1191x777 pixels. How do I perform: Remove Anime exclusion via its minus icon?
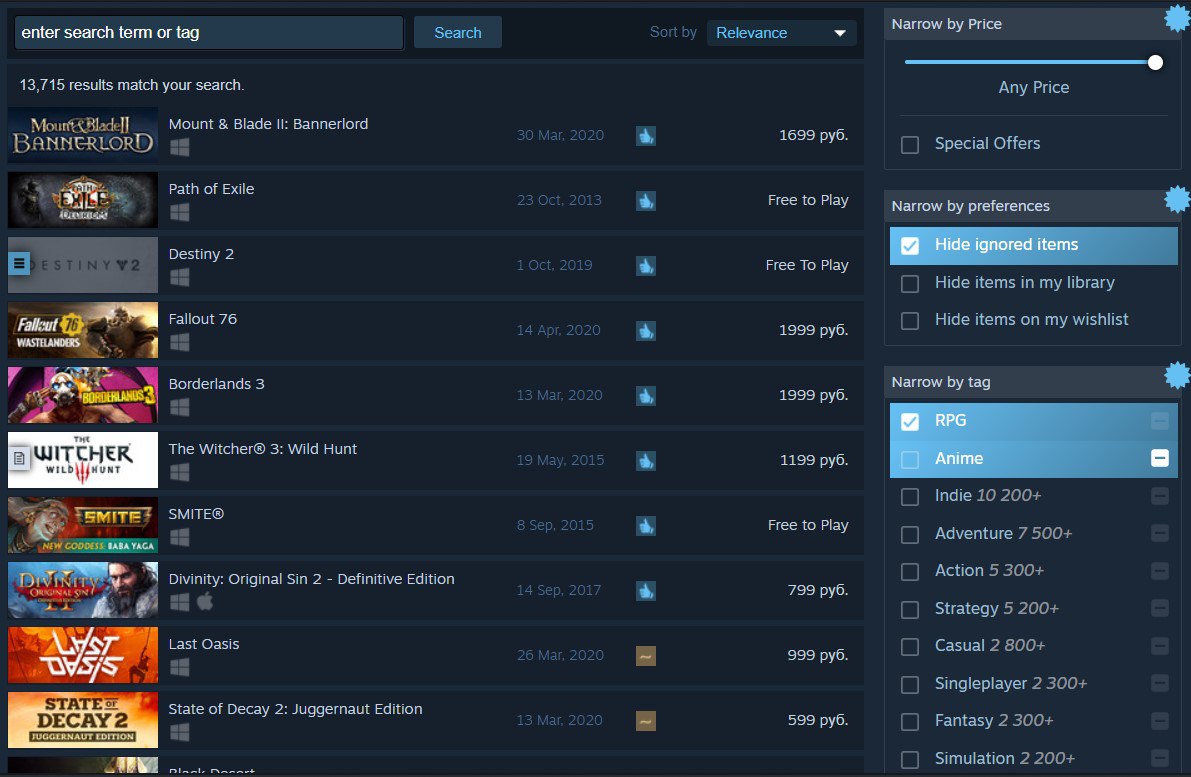pos(1159,458)
